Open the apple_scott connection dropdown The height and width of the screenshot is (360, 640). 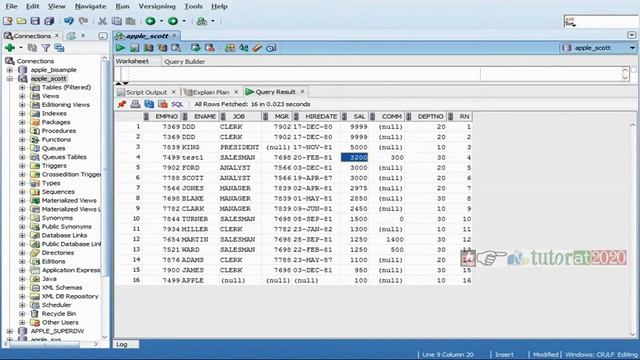(x=632, y=48)
